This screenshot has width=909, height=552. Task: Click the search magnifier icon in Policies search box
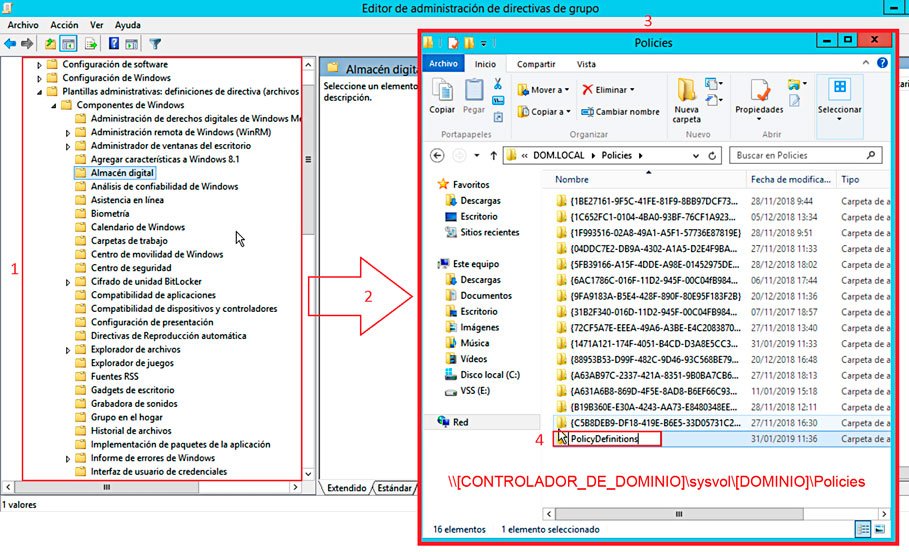pyautogui.click(x=871, y=155)
